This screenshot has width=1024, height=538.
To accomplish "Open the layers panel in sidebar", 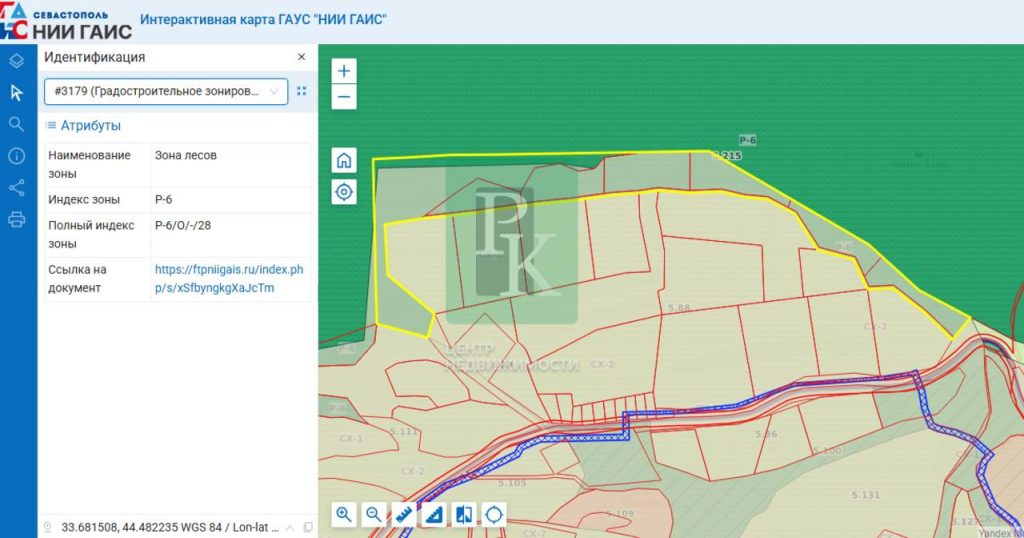I will (x=16, y=61).
